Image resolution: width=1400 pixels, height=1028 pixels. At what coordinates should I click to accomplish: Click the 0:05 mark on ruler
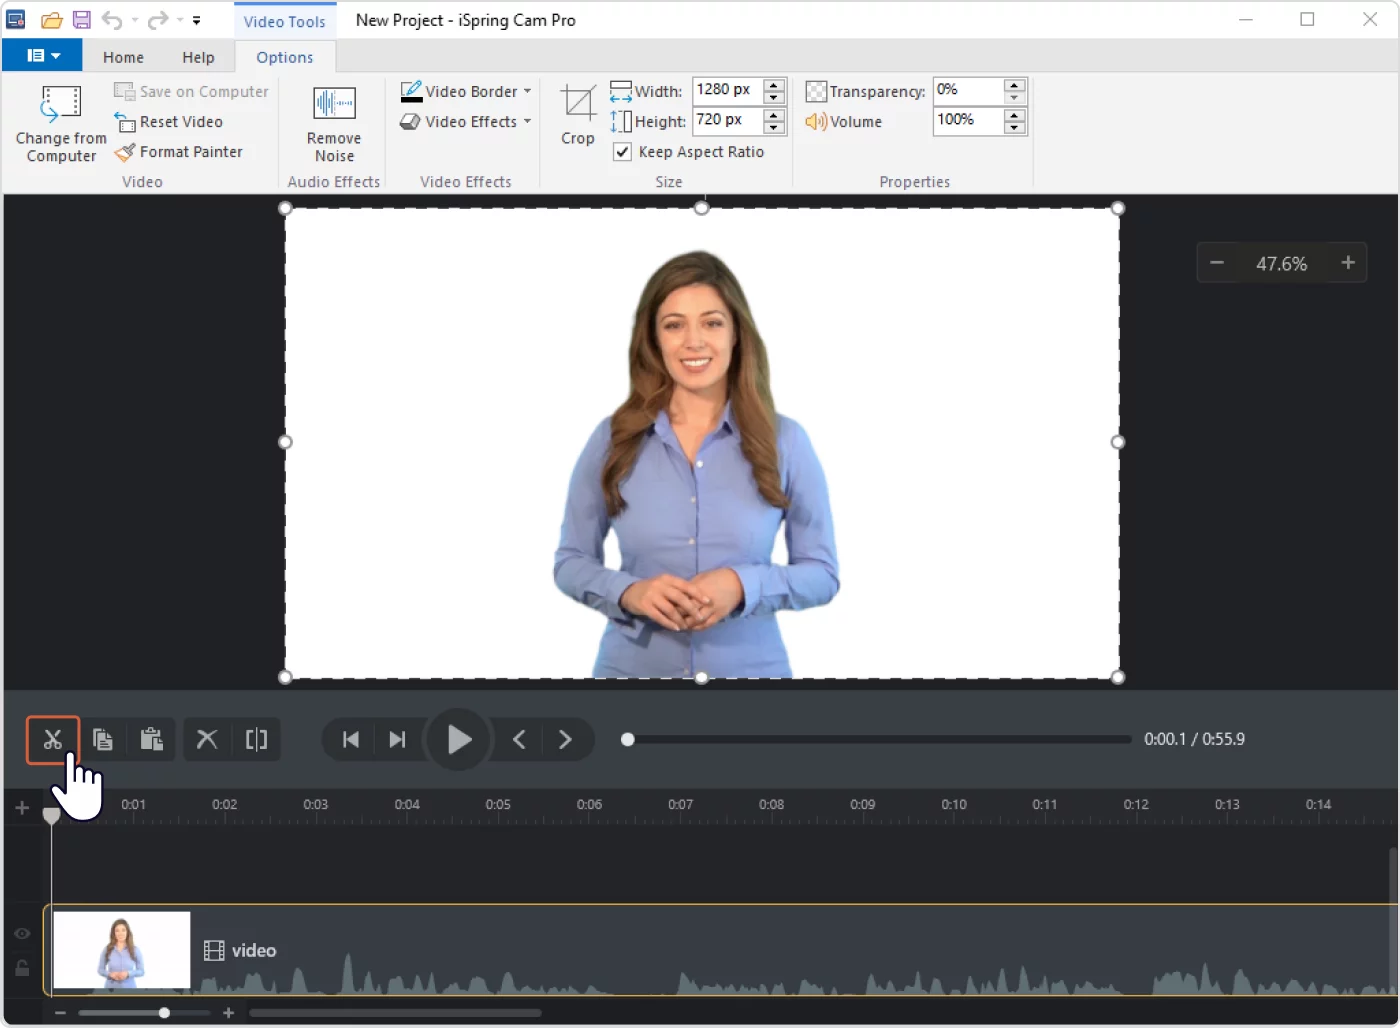tap(498, 804)
